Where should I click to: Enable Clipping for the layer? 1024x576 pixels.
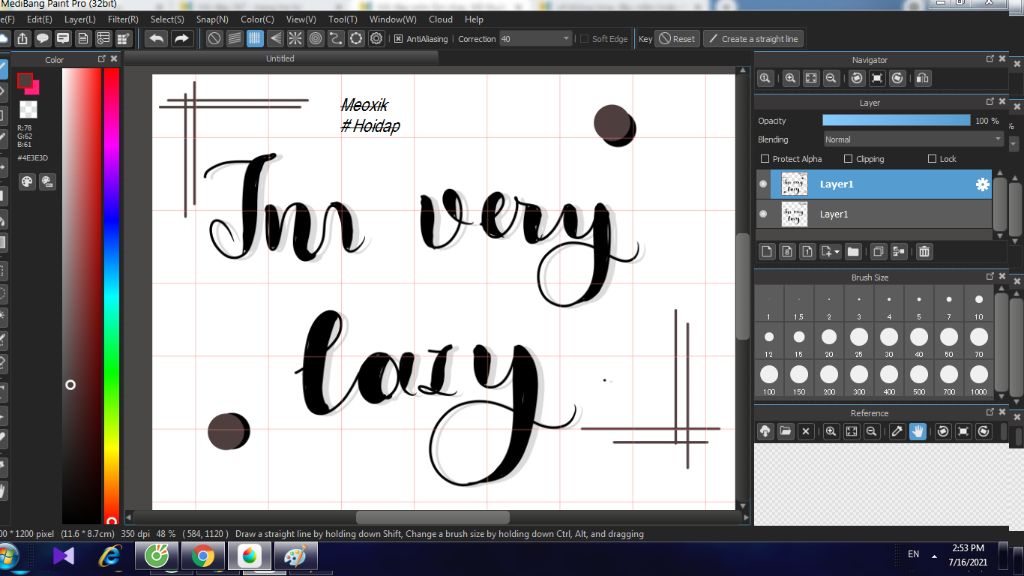point(848,159)
